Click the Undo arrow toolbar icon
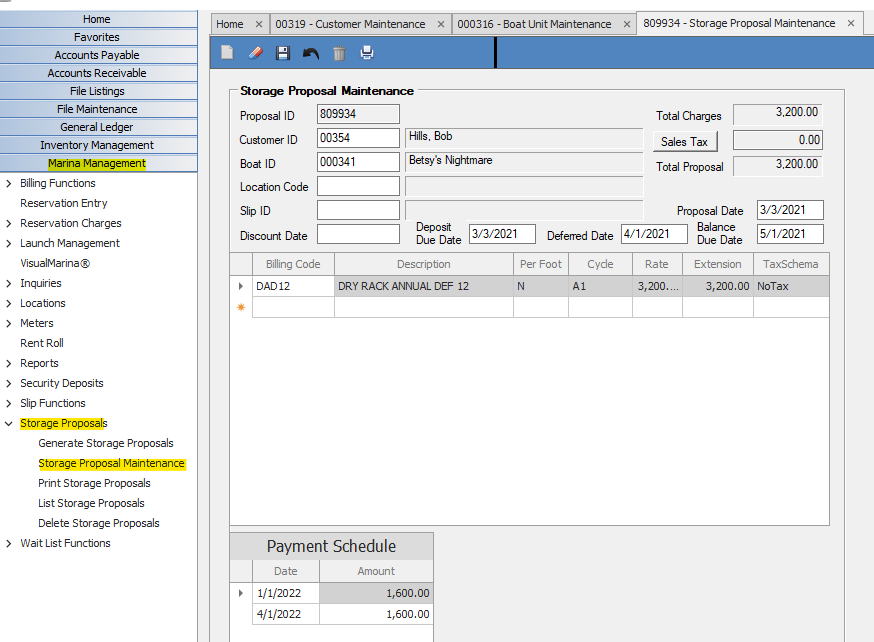Viewport: 874px width, 642px height. 311,53
